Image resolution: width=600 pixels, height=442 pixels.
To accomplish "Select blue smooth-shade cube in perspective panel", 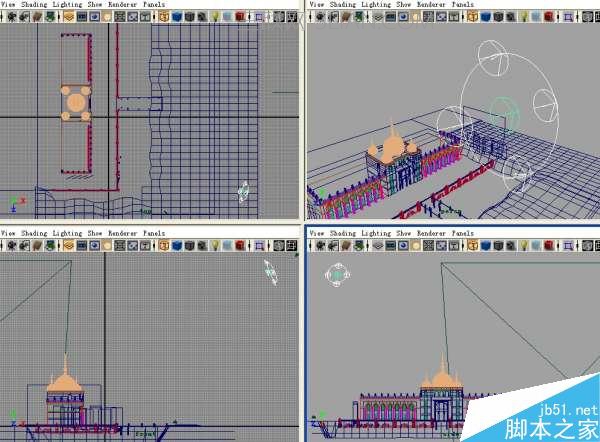I will click(x=486, y=17).
